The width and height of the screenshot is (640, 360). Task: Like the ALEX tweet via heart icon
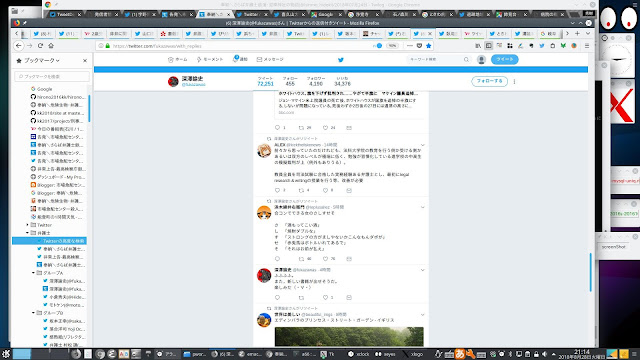(325, 190)
